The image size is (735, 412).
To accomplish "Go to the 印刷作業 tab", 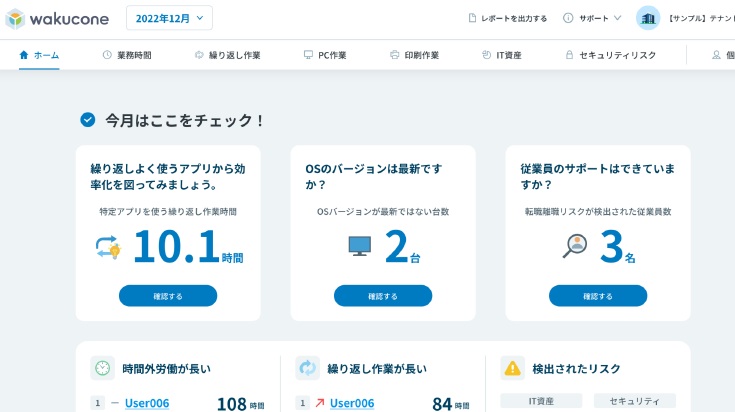I will 414,55.
